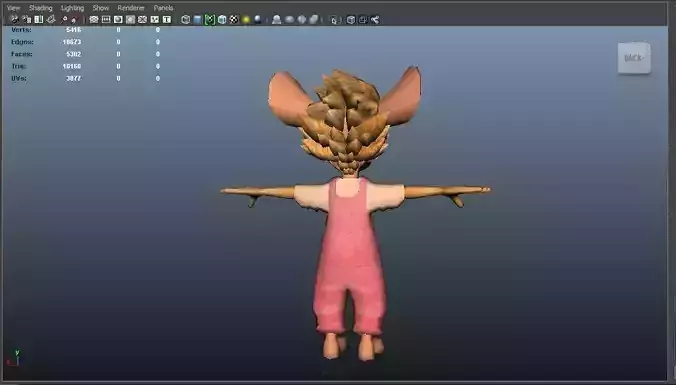Click the Image Plane icon
Viewport: 676px width, 385px height.
(x=51, y=19)
